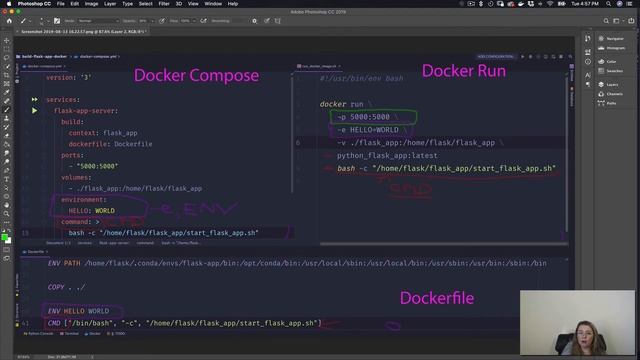
Task: Open the Paths panel
Action: (607, 103)
